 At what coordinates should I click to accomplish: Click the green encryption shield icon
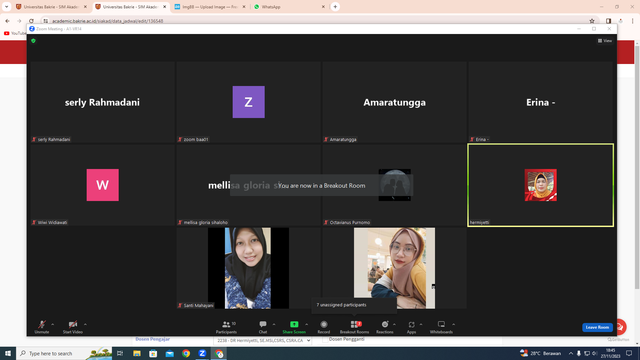pos(33,41)
